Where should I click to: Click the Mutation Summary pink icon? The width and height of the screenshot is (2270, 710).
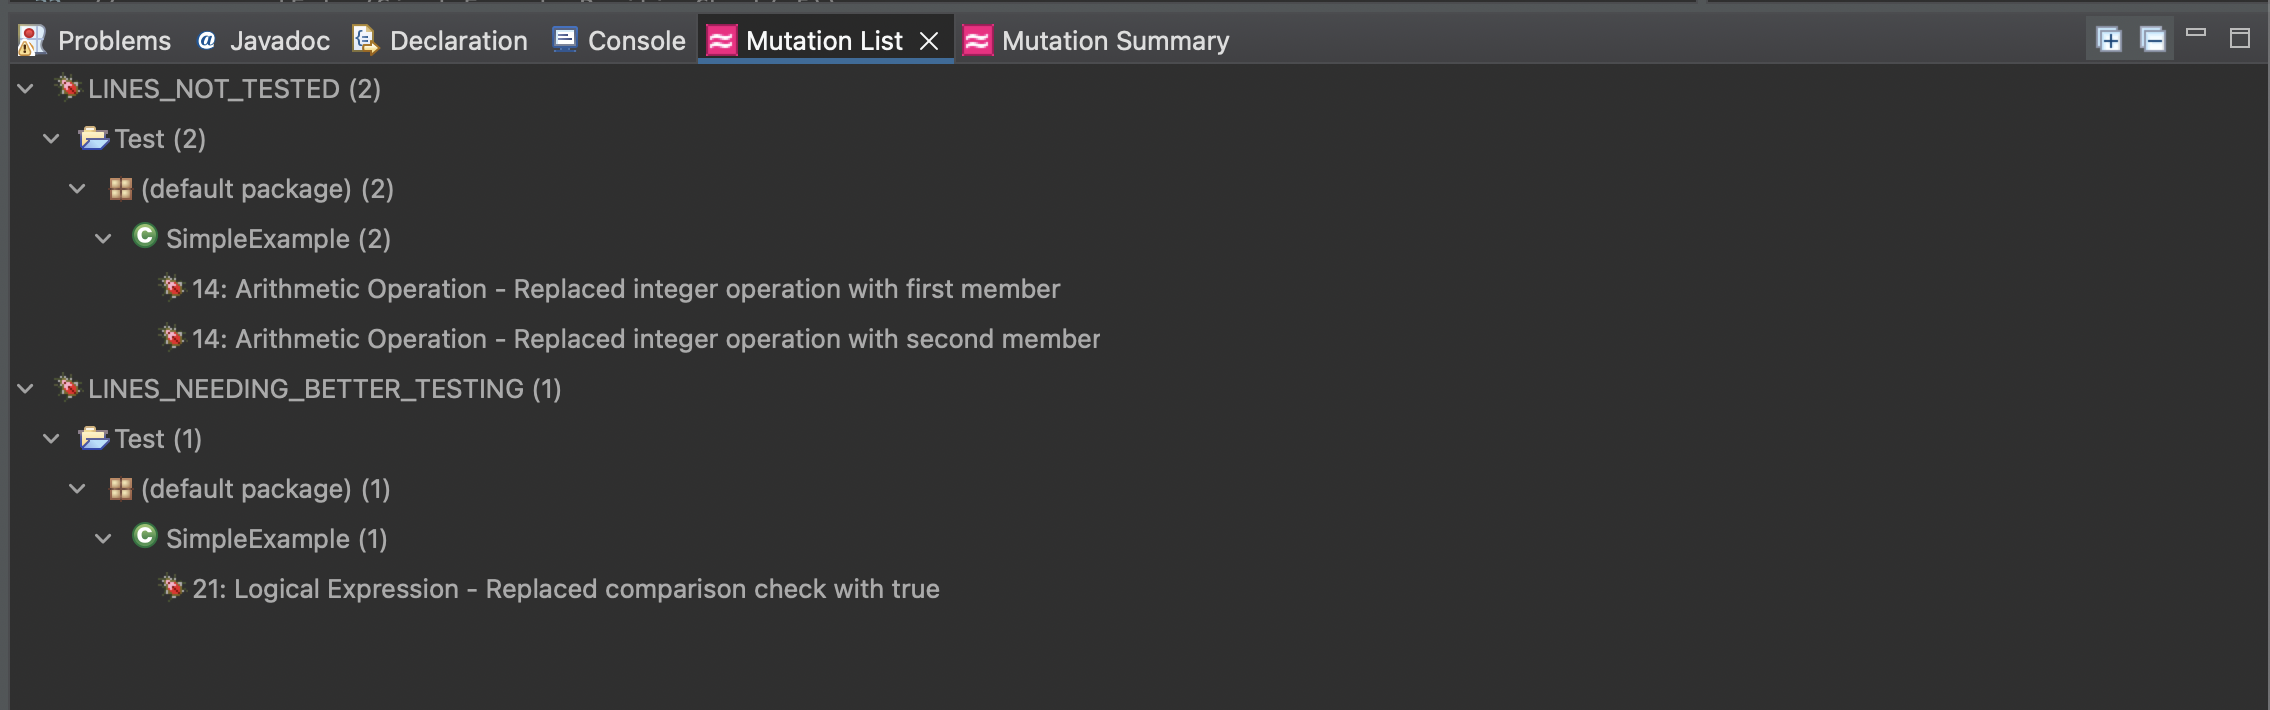(x=977, y=41)
